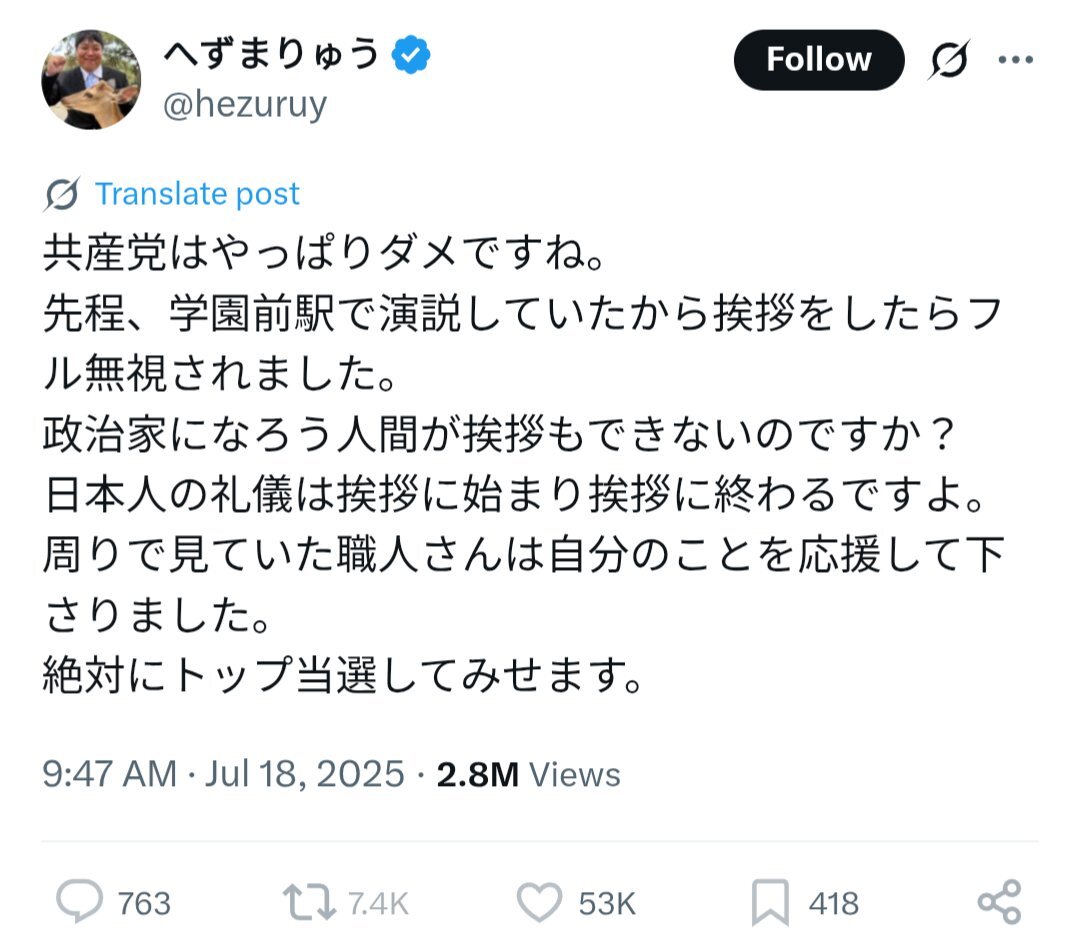Follow the @hezuruy account
The width and height of the screenshot is (1080, 949).
pyautogui.click(x=819, y=60)
